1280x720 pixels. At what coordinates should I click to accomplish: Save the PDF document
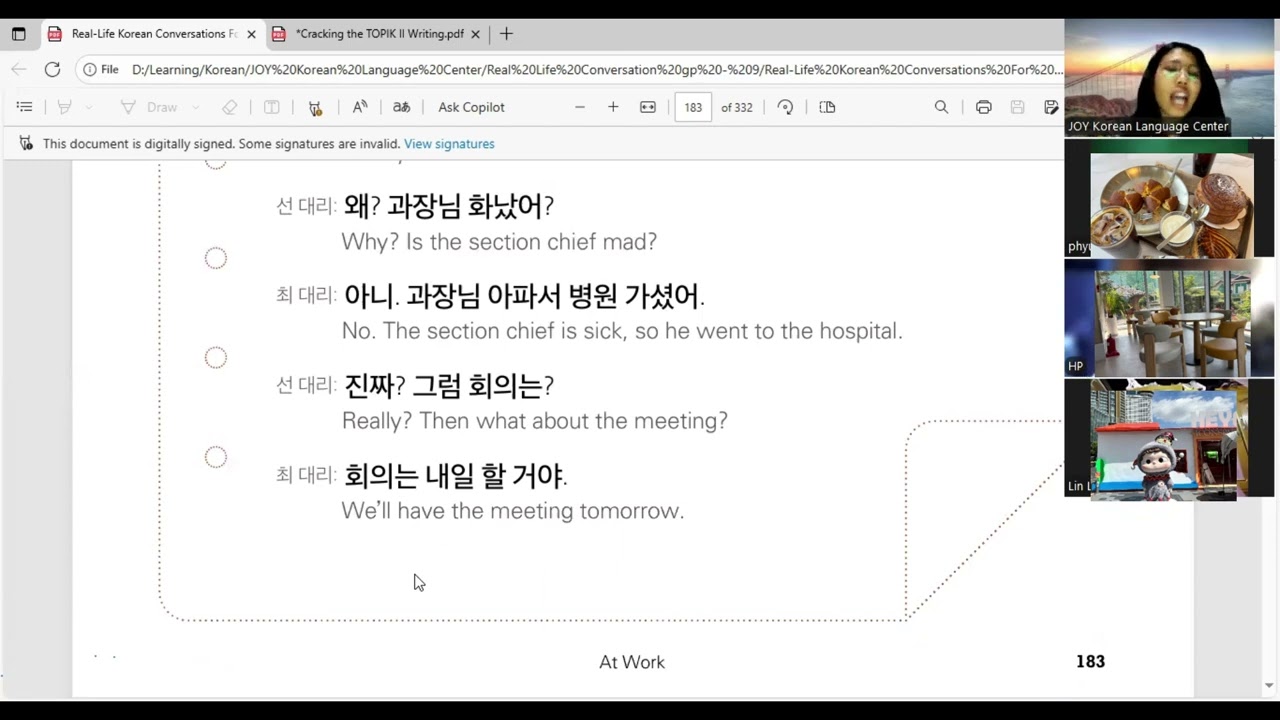click(x=1017, y=107)
